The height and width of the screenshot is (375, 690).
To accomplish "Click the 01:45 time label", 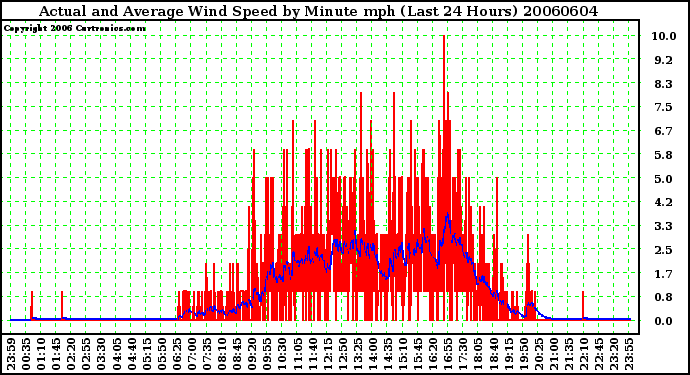I will click(56, 354).
